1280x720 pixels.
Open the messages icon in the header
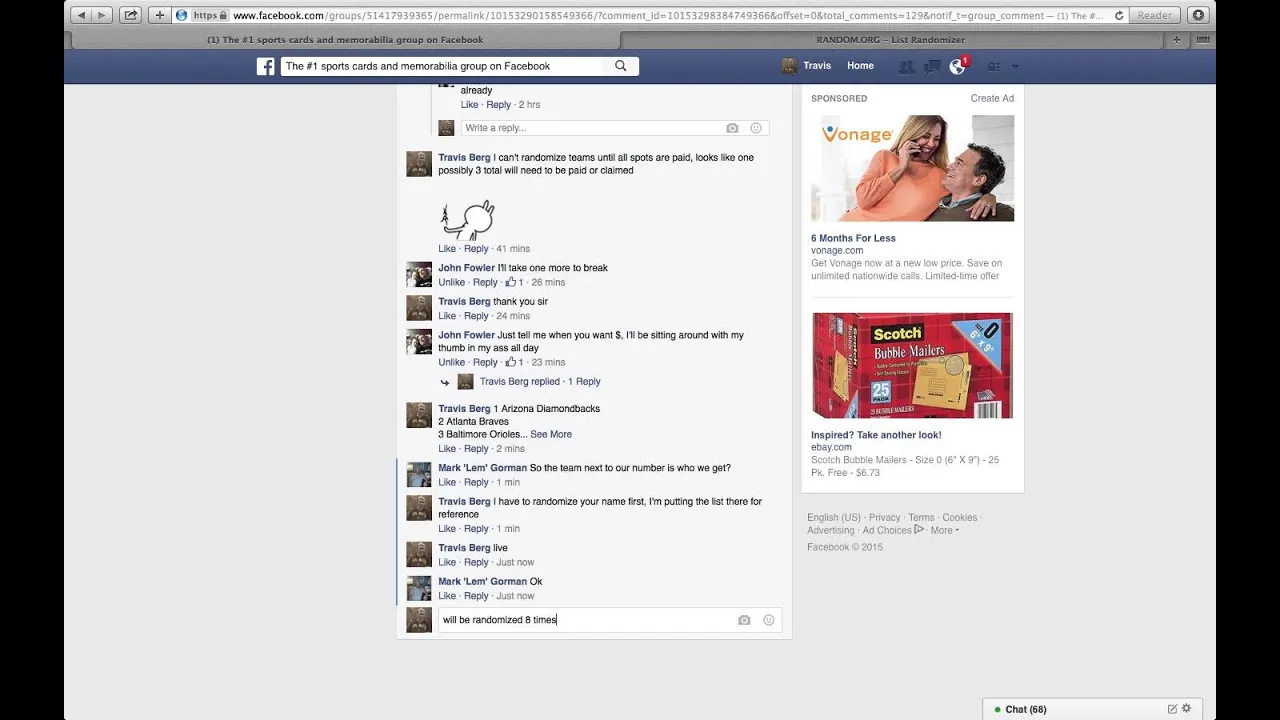point(931,66)
